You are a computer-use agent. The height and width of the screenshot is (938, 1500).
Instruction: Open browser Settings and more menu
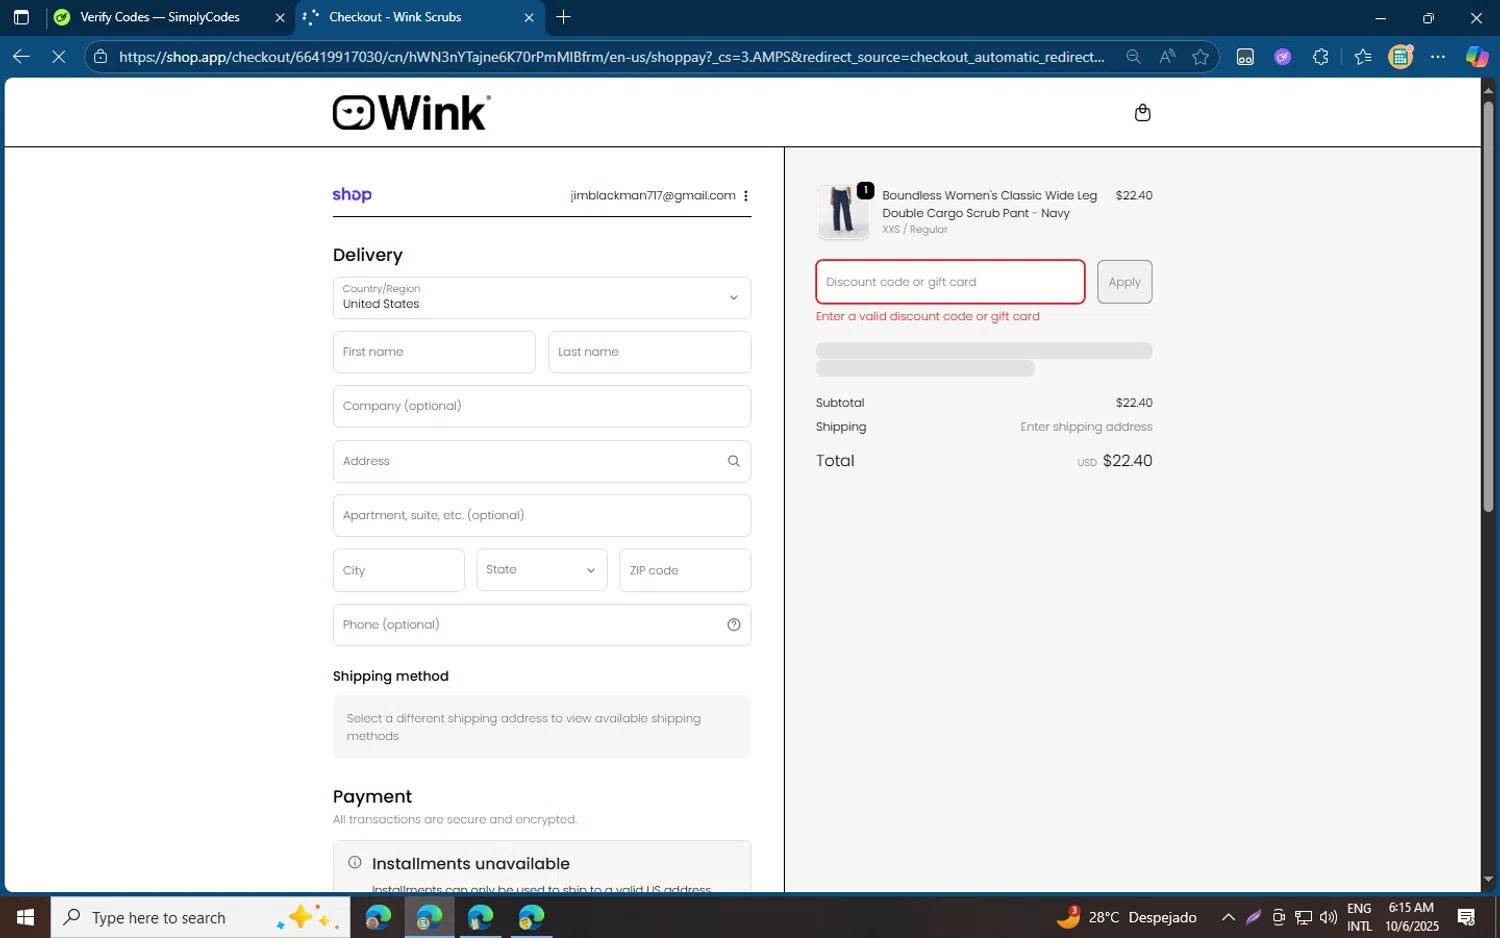[x=1438, y=57]
